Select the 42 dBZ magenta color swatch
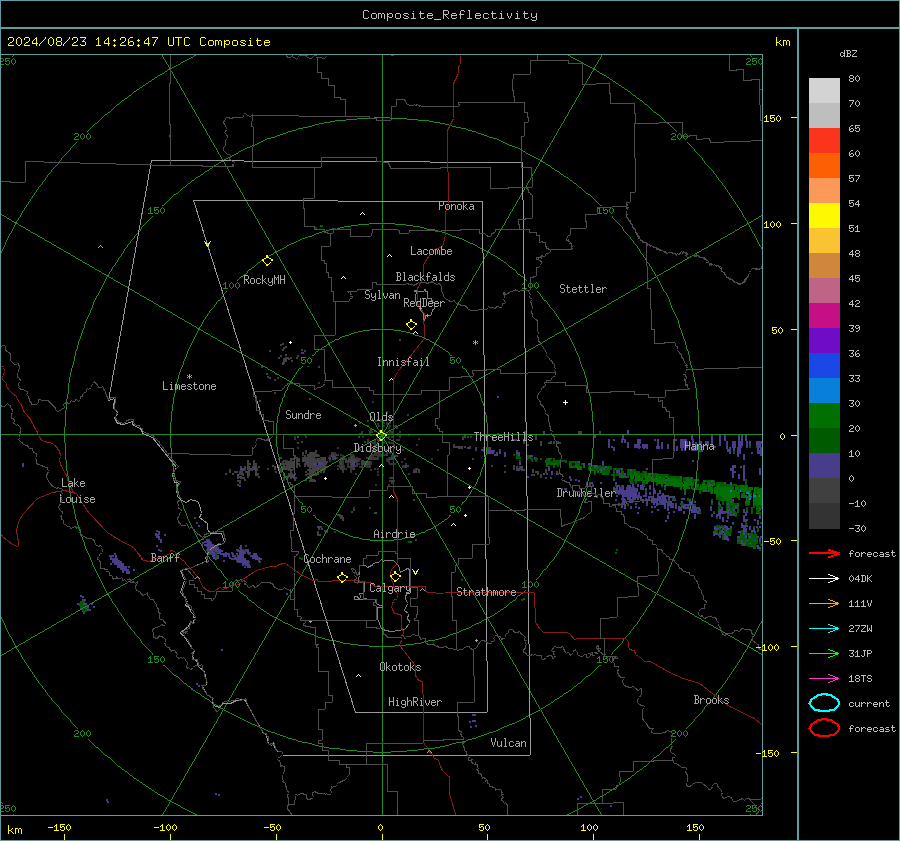 tap(824, 316)
